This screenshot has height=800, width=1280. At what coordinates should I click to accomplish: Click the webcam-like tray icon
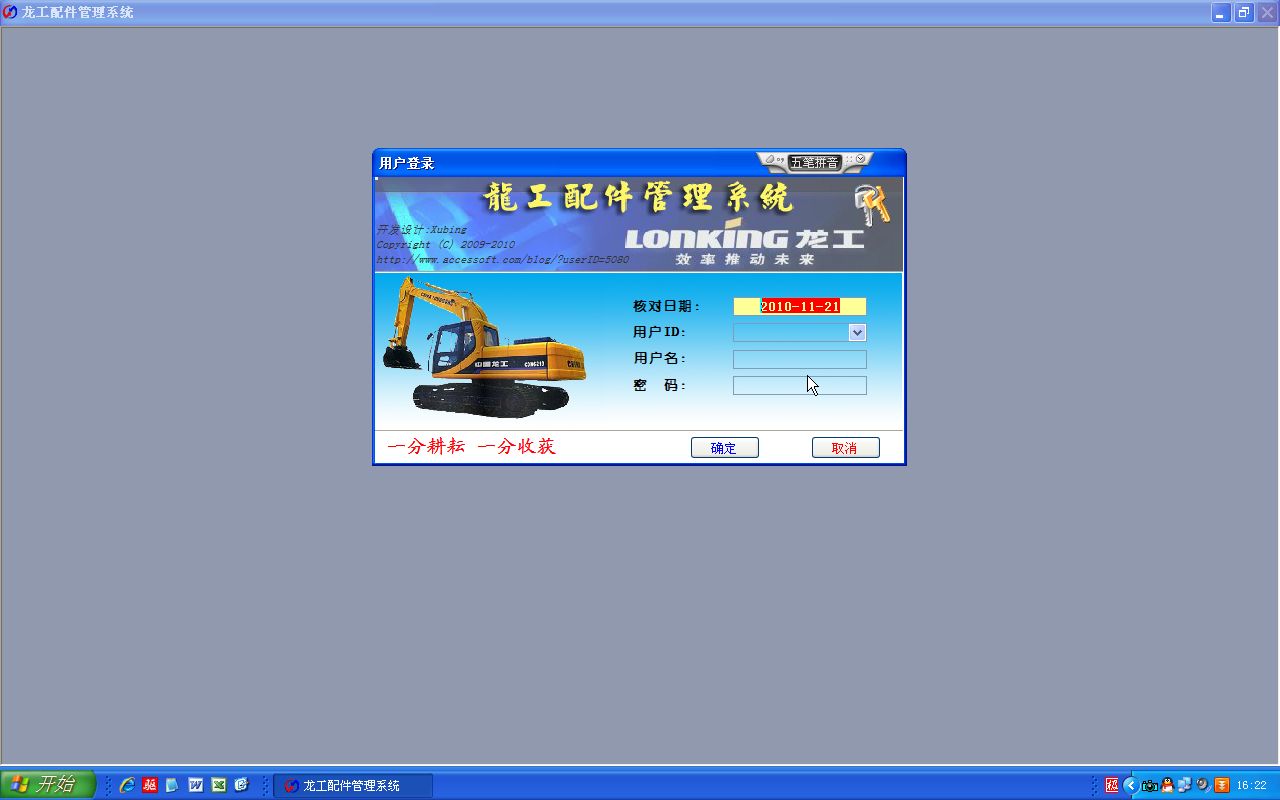point(1203,785)
